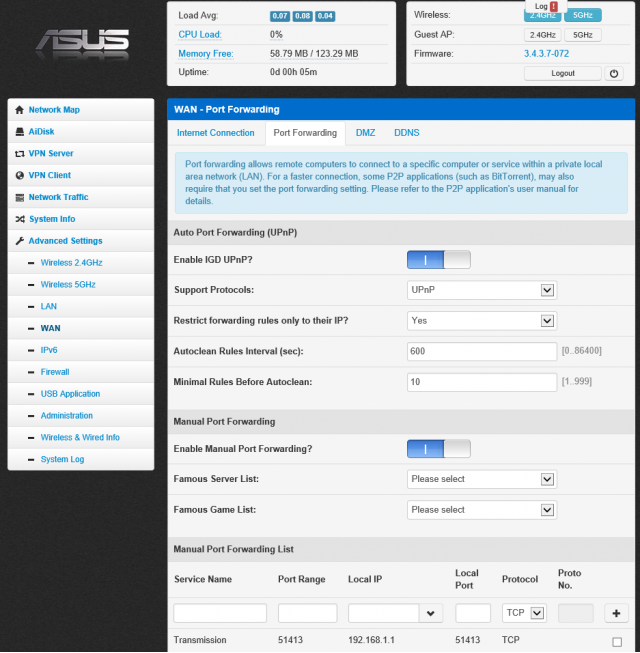
Task: Open the Famous Game List dropdown
Action: pyautogui.click(x=482, y=510)
